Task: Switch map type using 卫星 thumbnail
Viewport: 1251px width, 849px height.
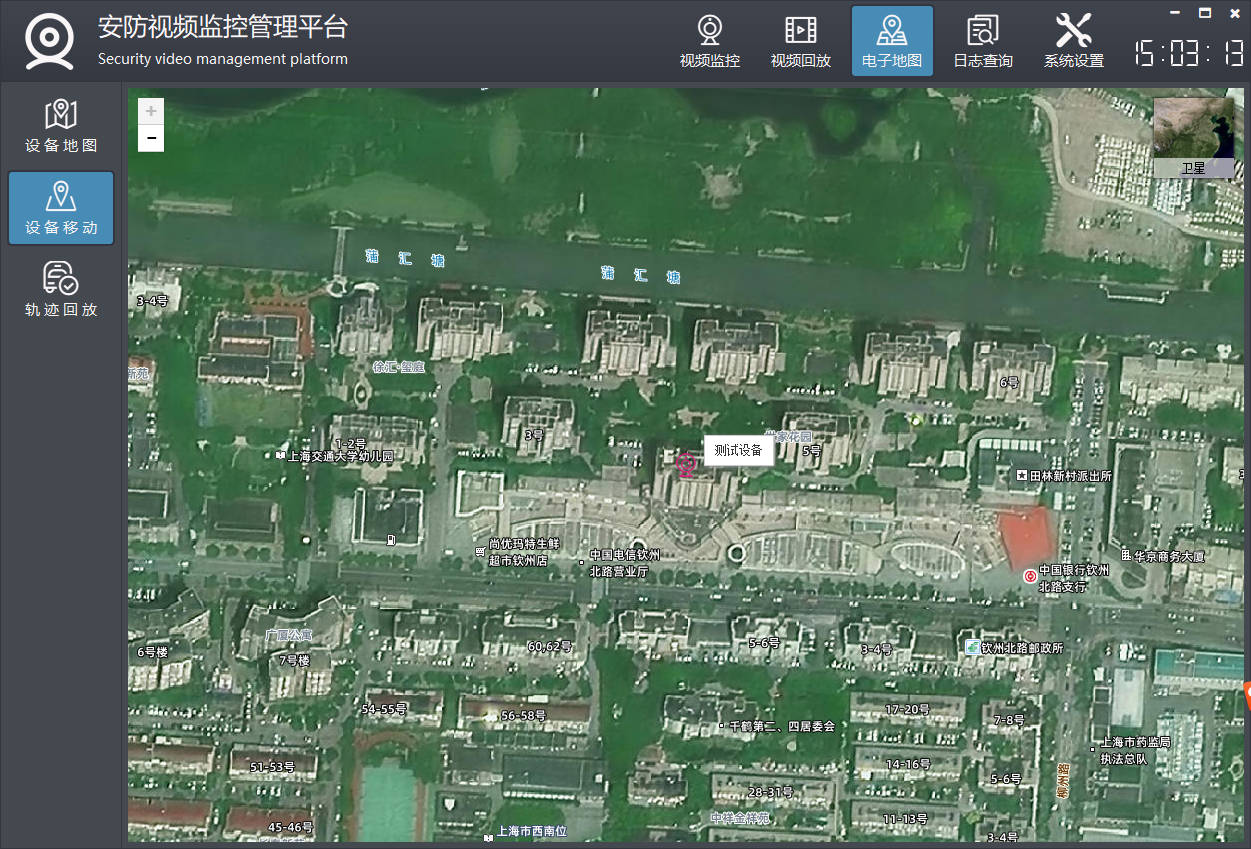Action: click(1193, 137)
